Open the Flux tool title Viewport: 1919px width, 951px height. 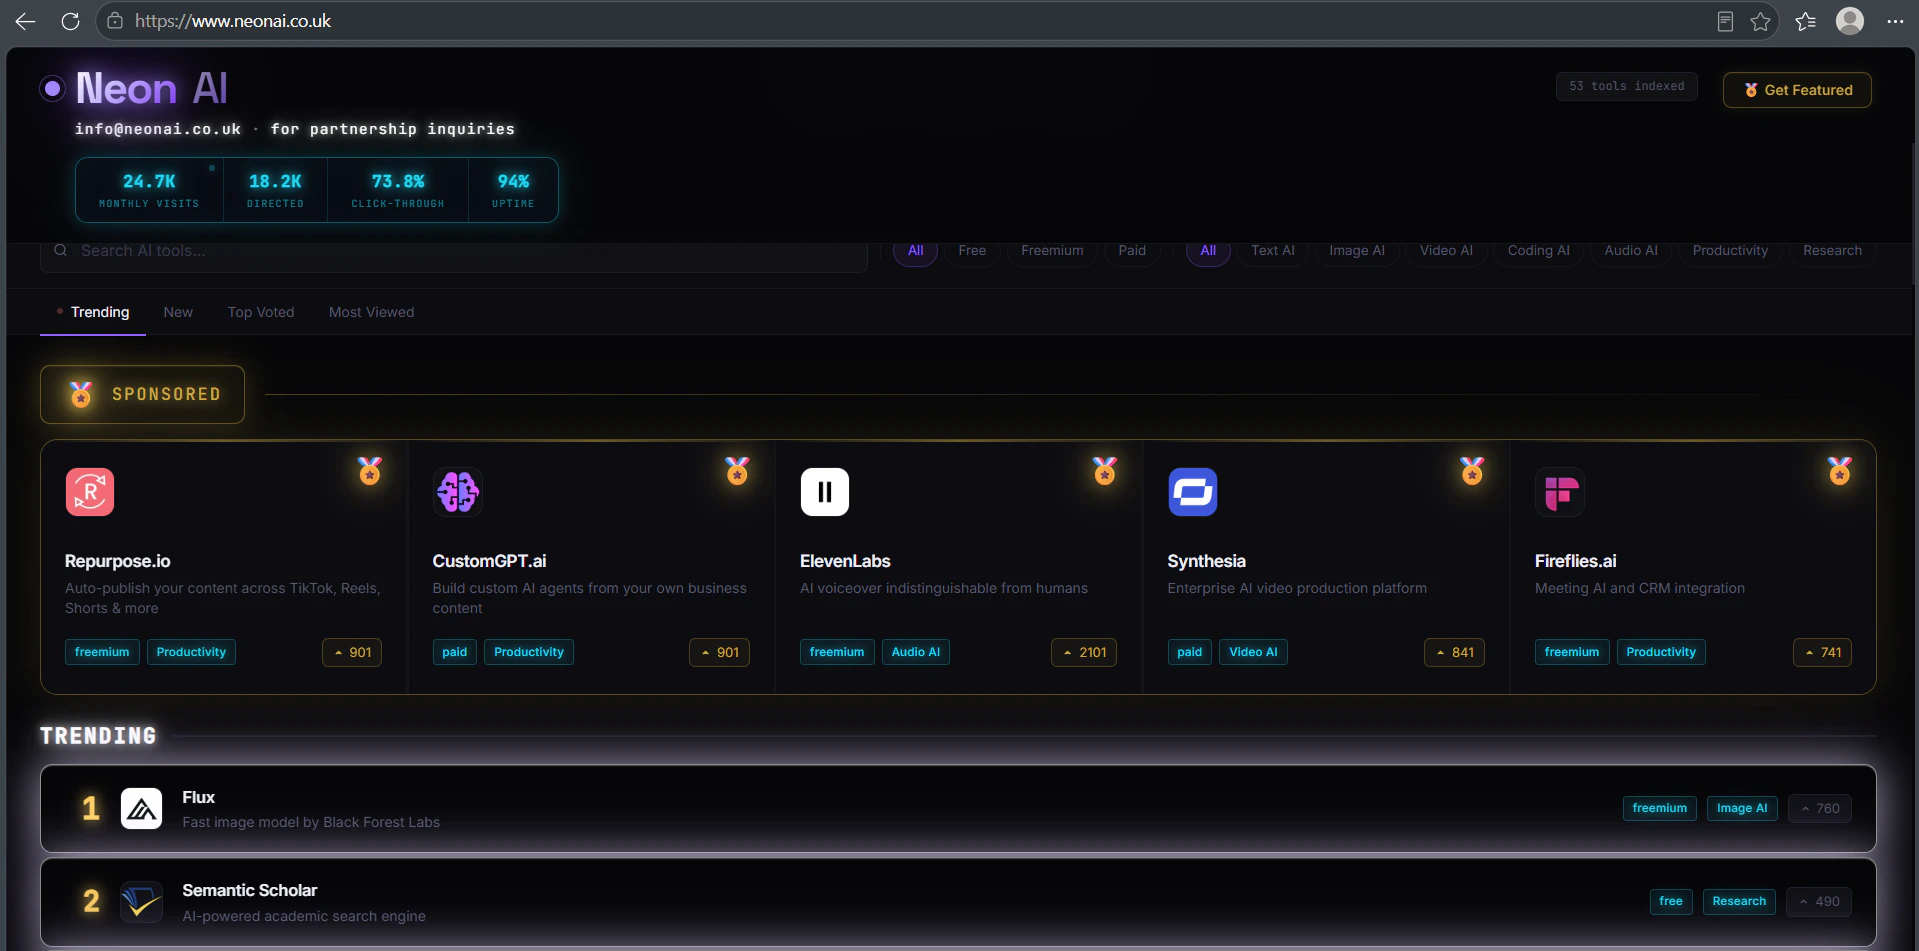[x=198, y=797]
